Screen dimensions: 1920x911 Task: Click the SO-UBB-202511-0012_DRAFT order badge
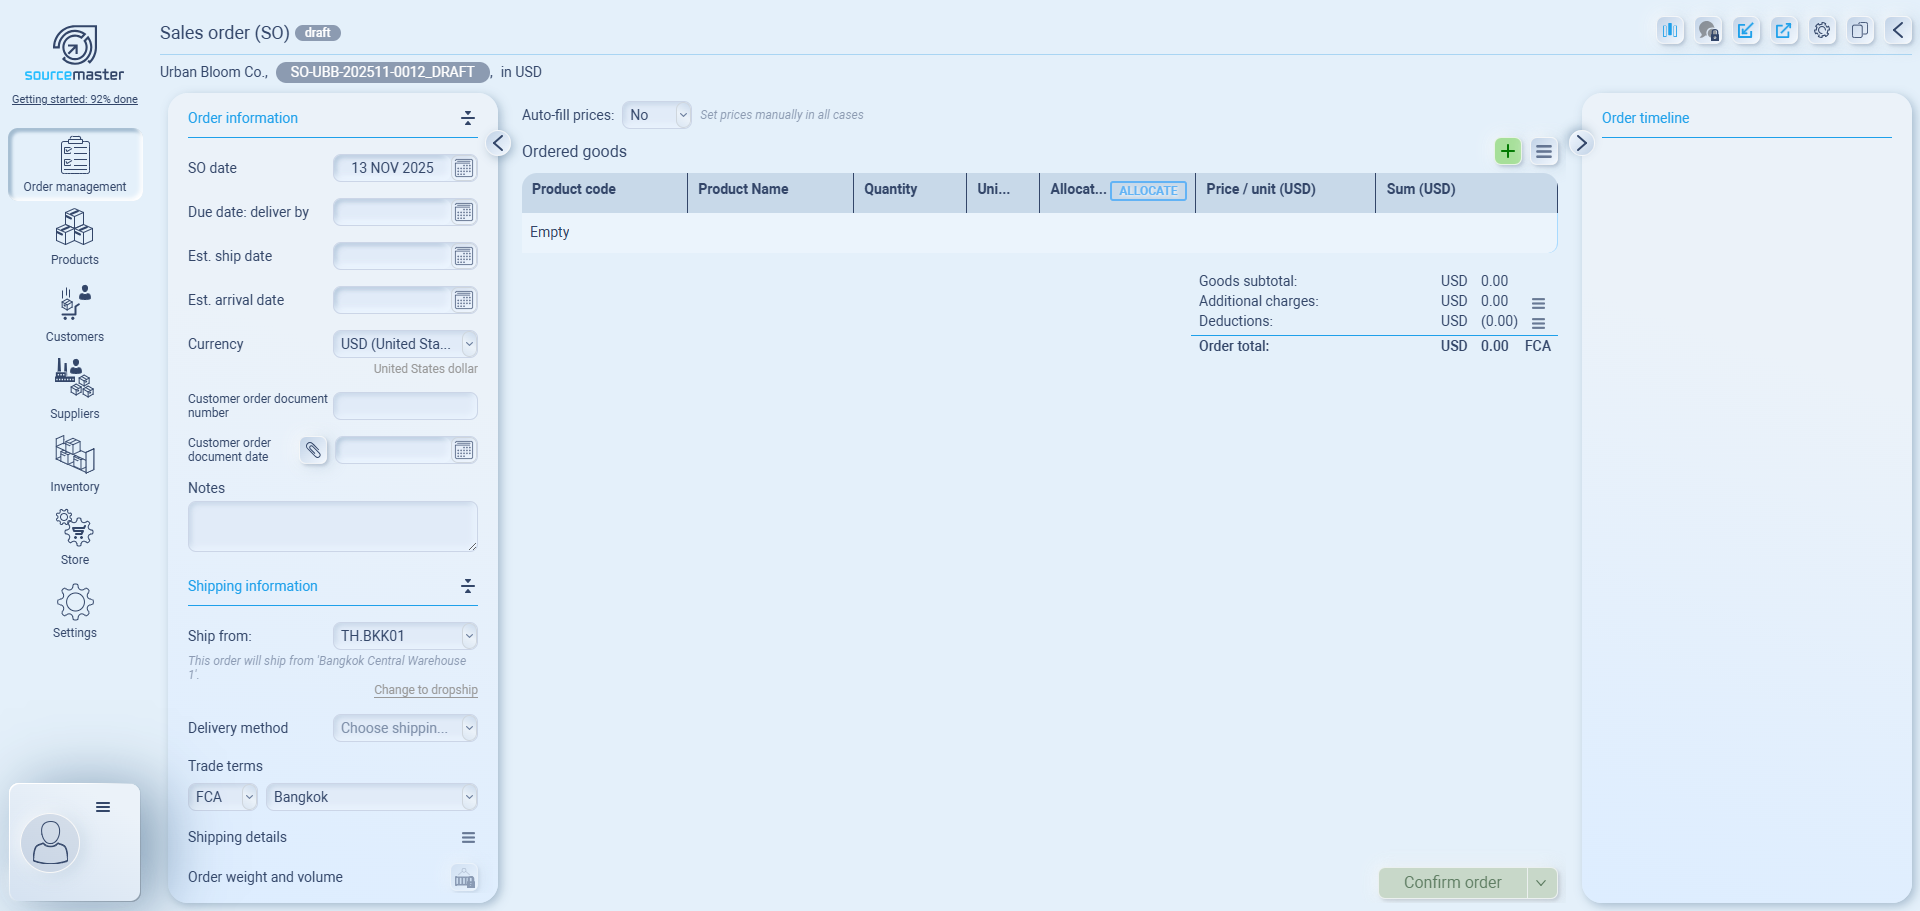point(383,72)
